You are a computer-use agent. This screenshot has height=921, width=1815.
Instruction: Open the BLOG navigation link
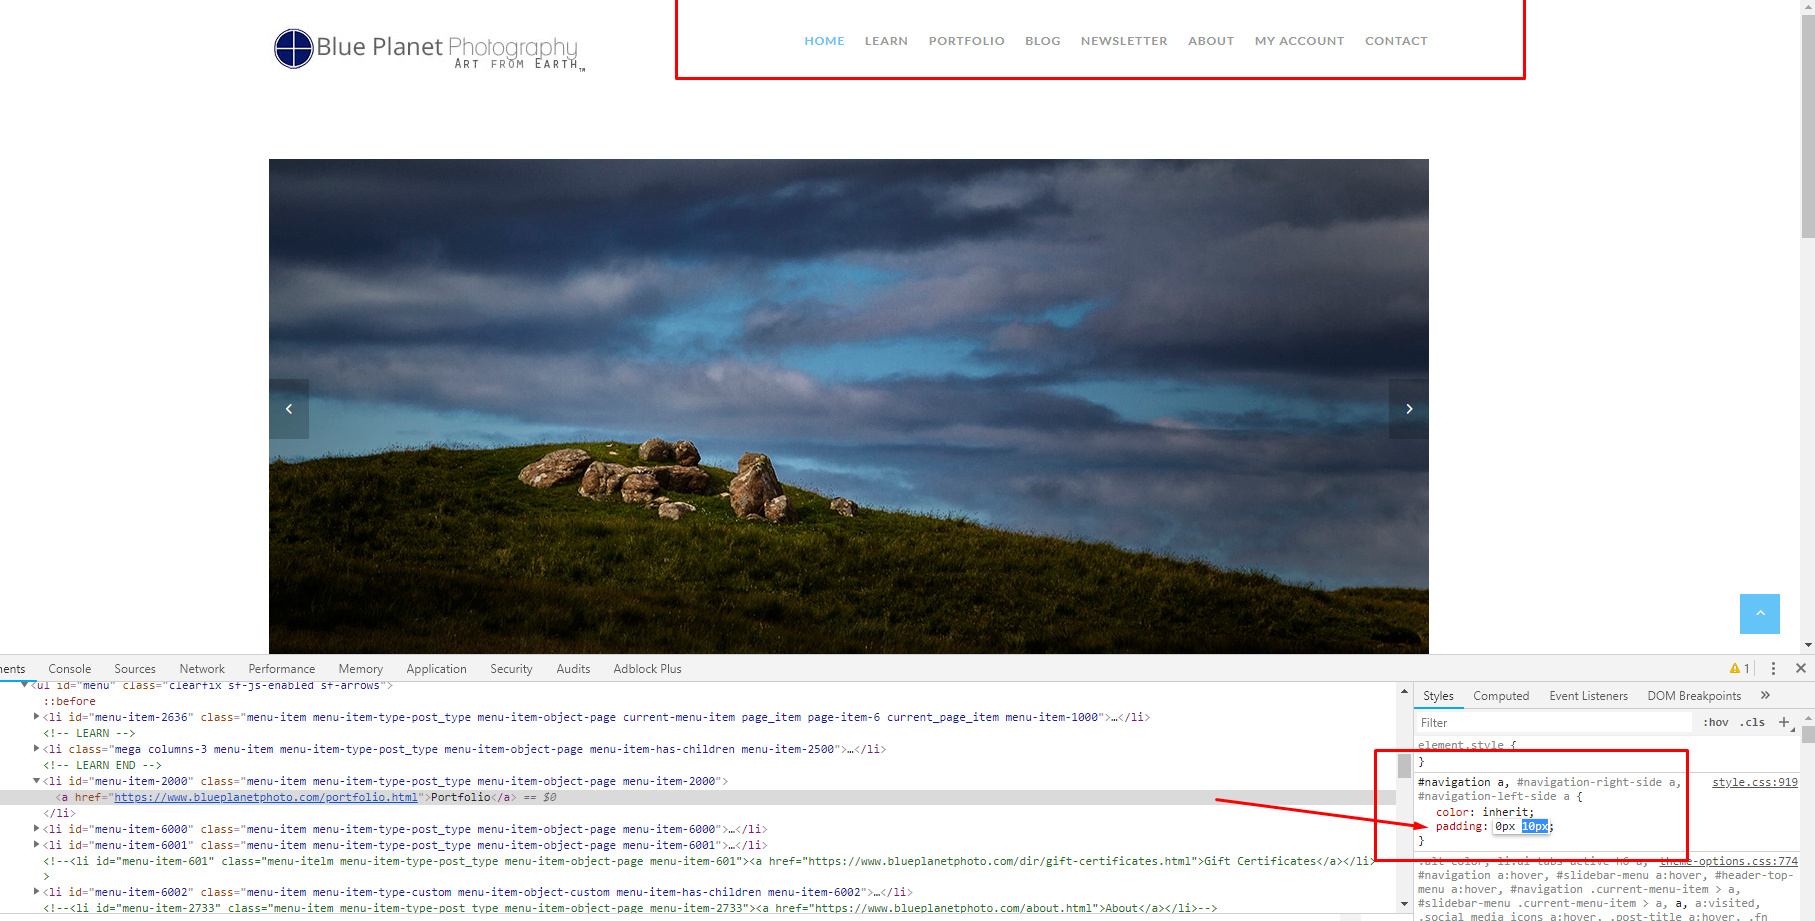point(1042,41)
